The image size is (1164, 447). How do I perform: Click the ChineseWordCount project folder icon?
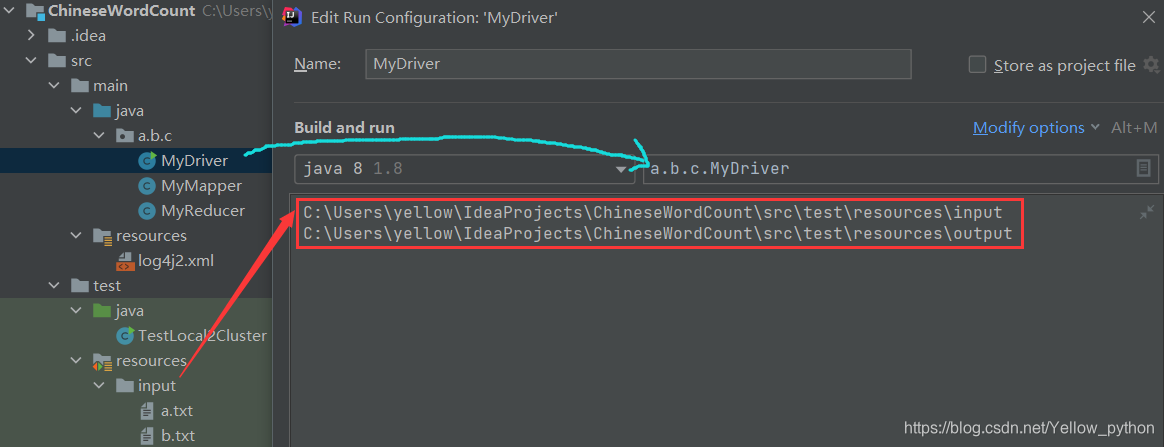[x=34, y=11]
